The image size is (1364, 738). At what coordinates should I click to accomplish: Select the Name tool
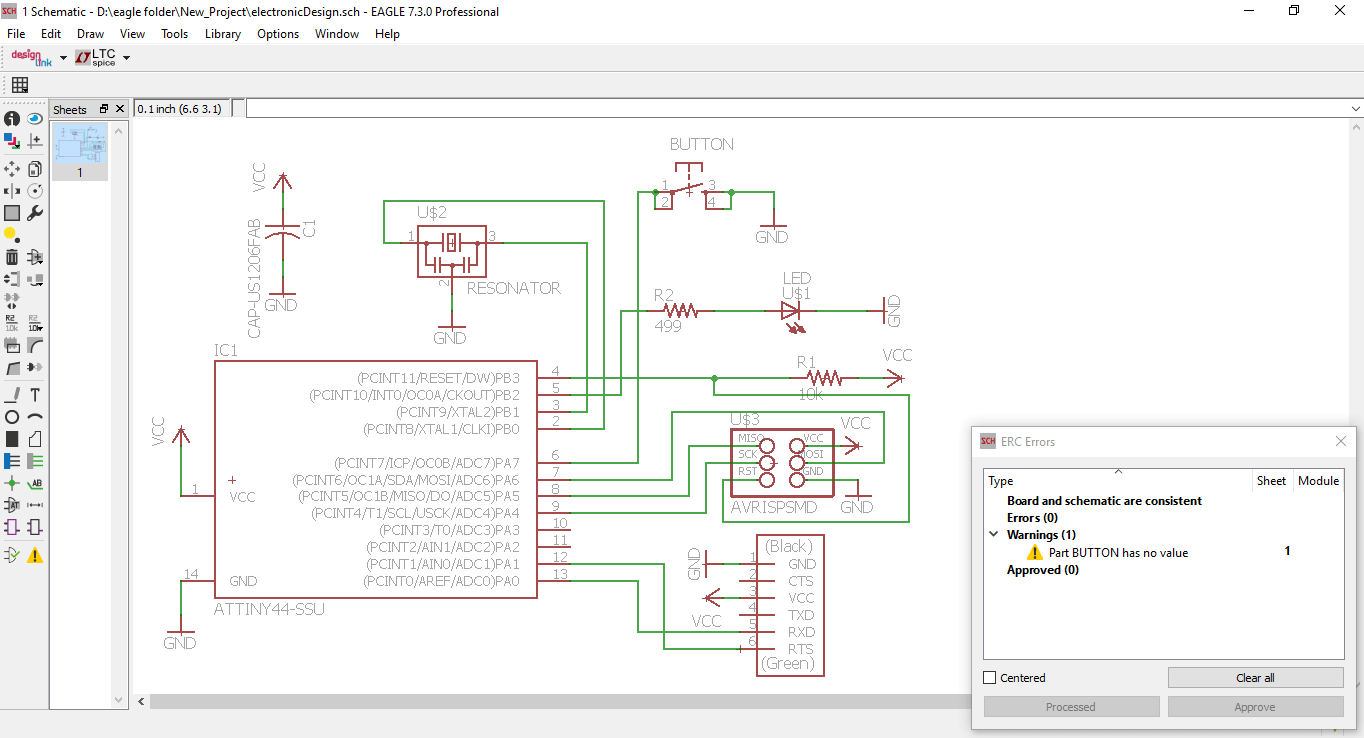tap(12, 323)
